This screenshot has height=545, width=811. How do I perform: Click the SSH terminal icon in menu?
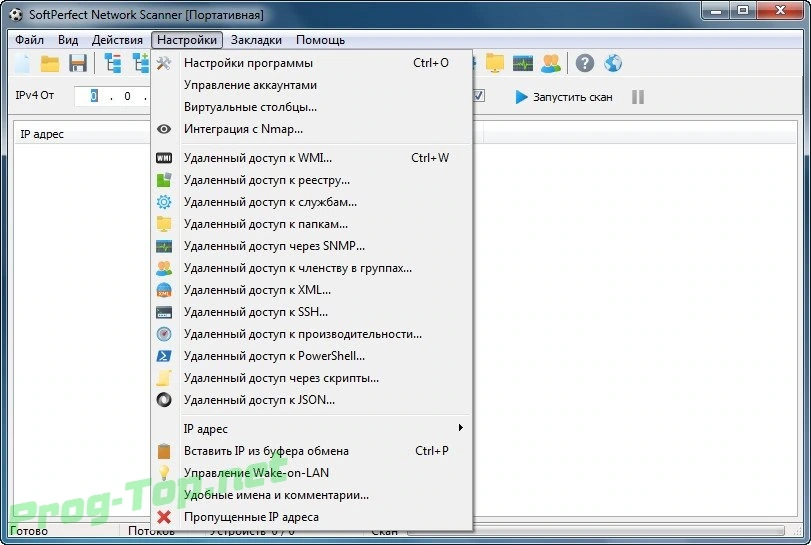click(x=164, y=312)
